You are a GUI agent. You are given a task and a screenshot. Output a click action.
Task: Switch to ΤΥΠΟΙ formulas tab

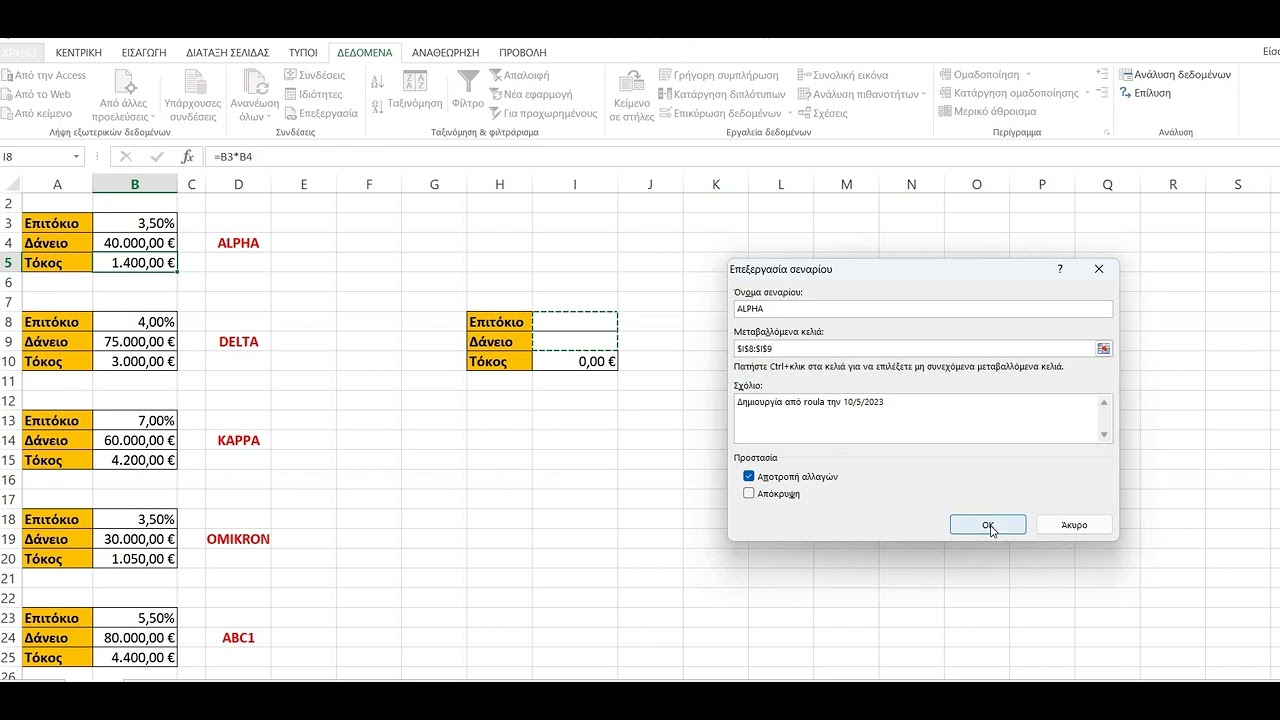click(x=303, y=52)
